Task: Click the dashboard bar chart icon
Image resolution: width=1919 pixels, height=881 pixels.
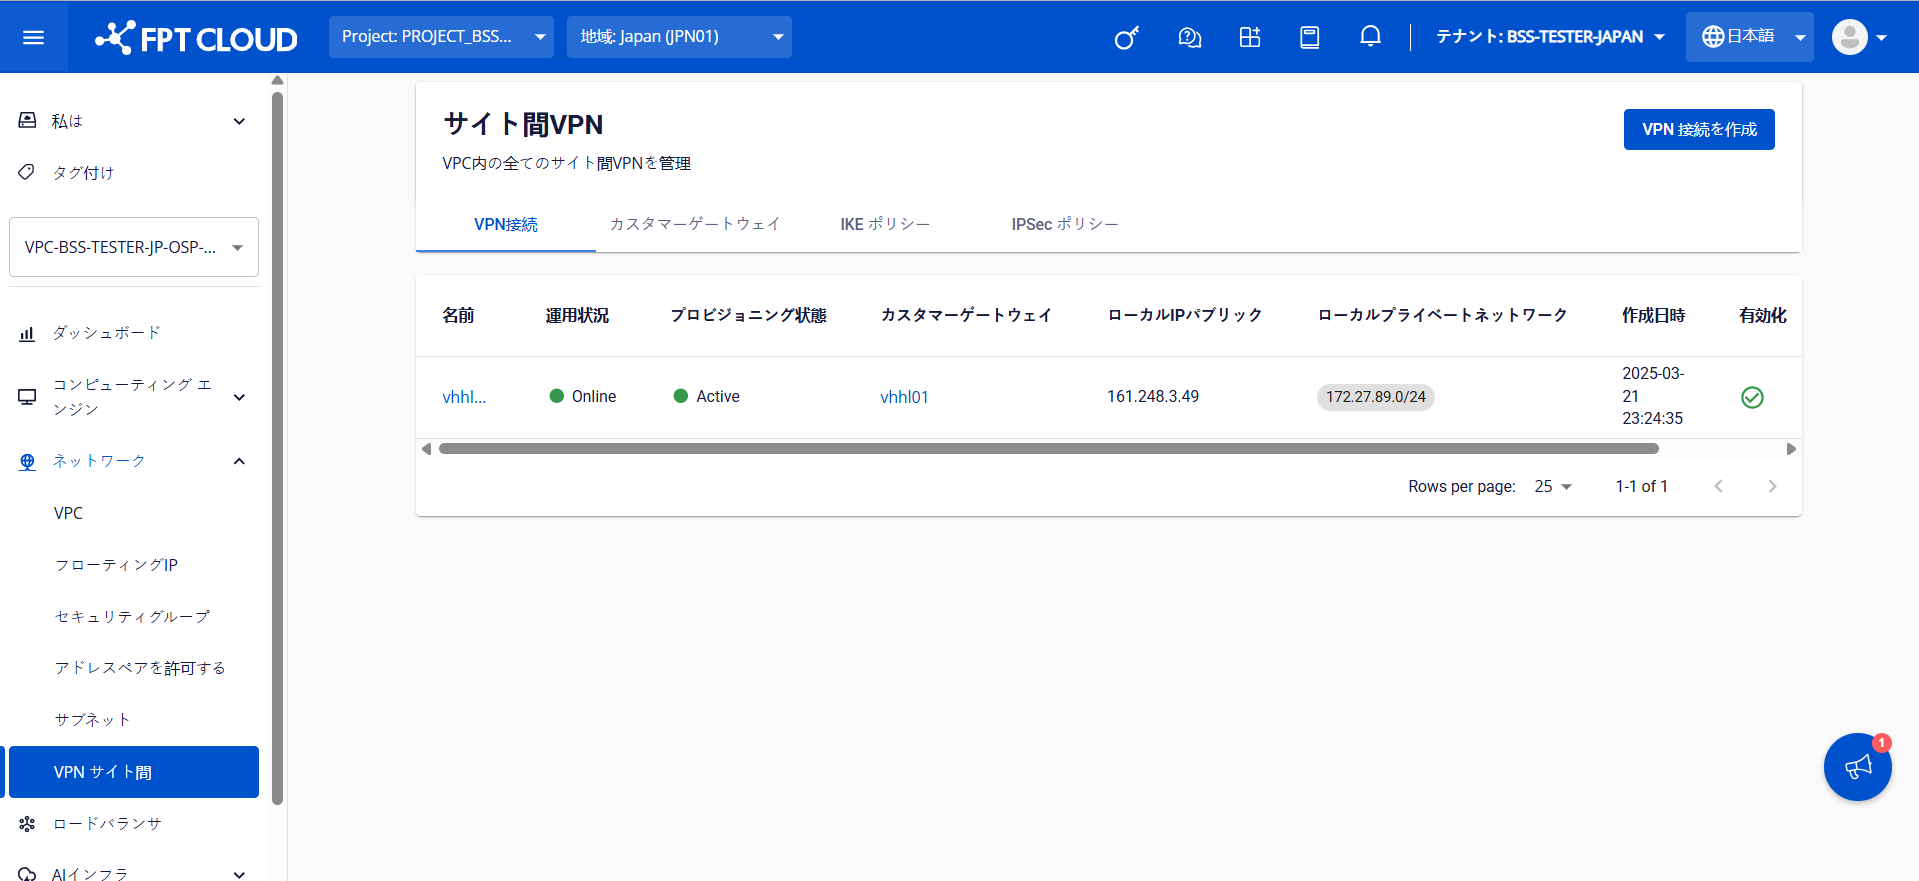Action: coord(27,333)
